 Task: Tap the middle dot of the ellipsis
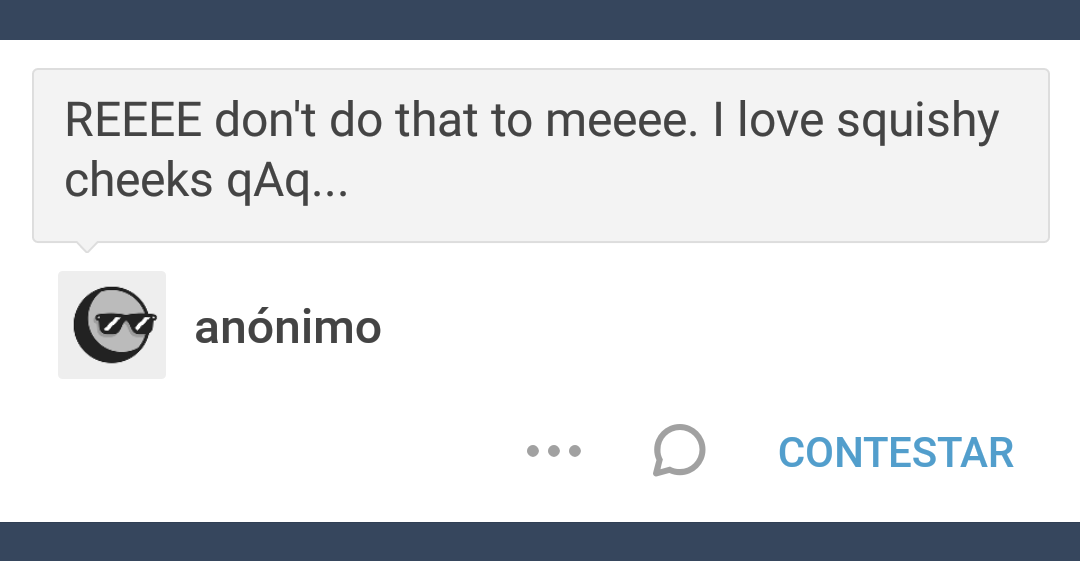[x=554, y=451]
